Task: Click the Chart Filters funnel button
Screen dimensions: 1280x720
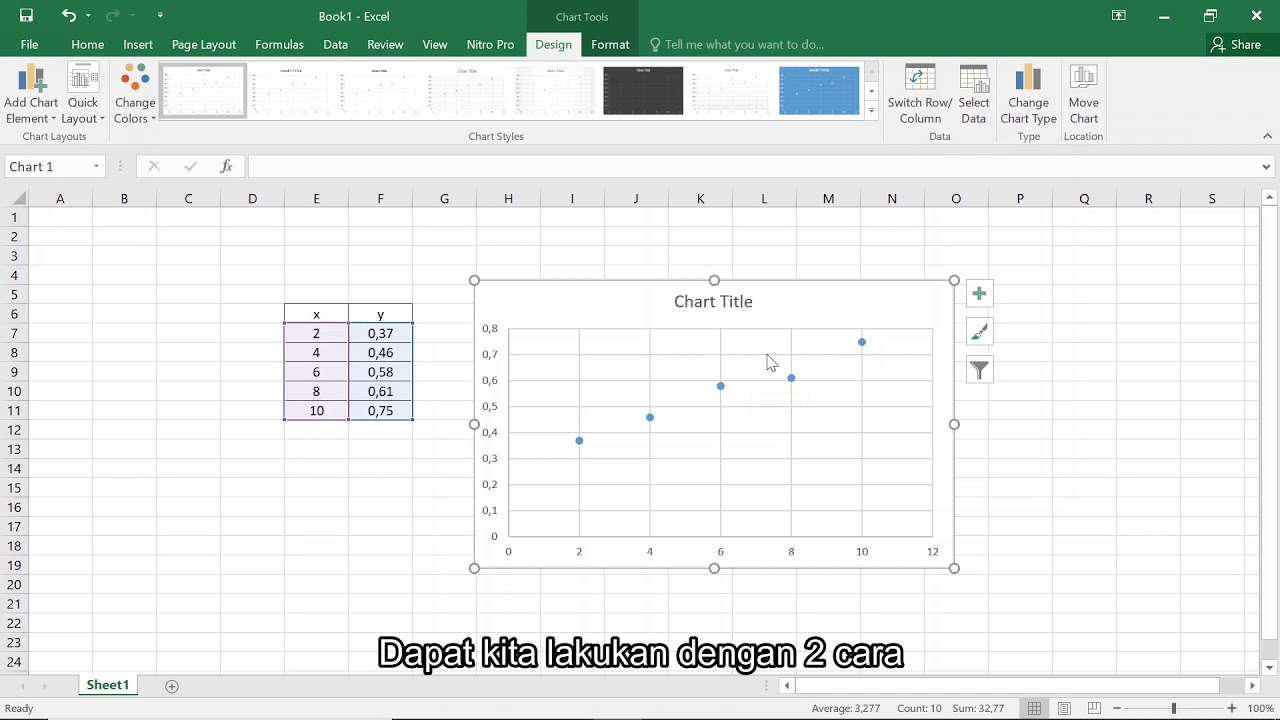Action: pyautogui.click(x=979, y=370)
